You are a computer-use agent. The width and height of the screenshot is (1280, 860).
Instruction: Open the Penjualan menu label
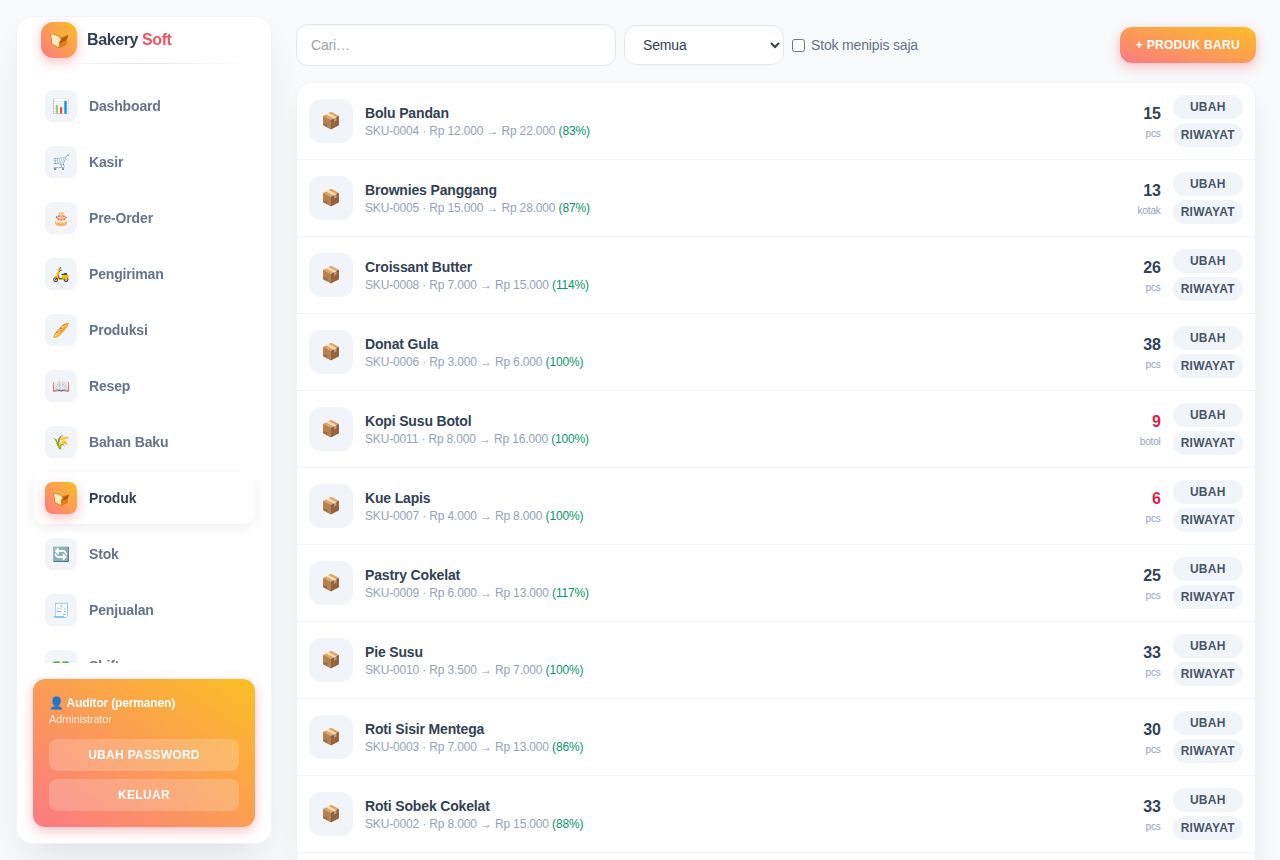click(x=121, y=610)
